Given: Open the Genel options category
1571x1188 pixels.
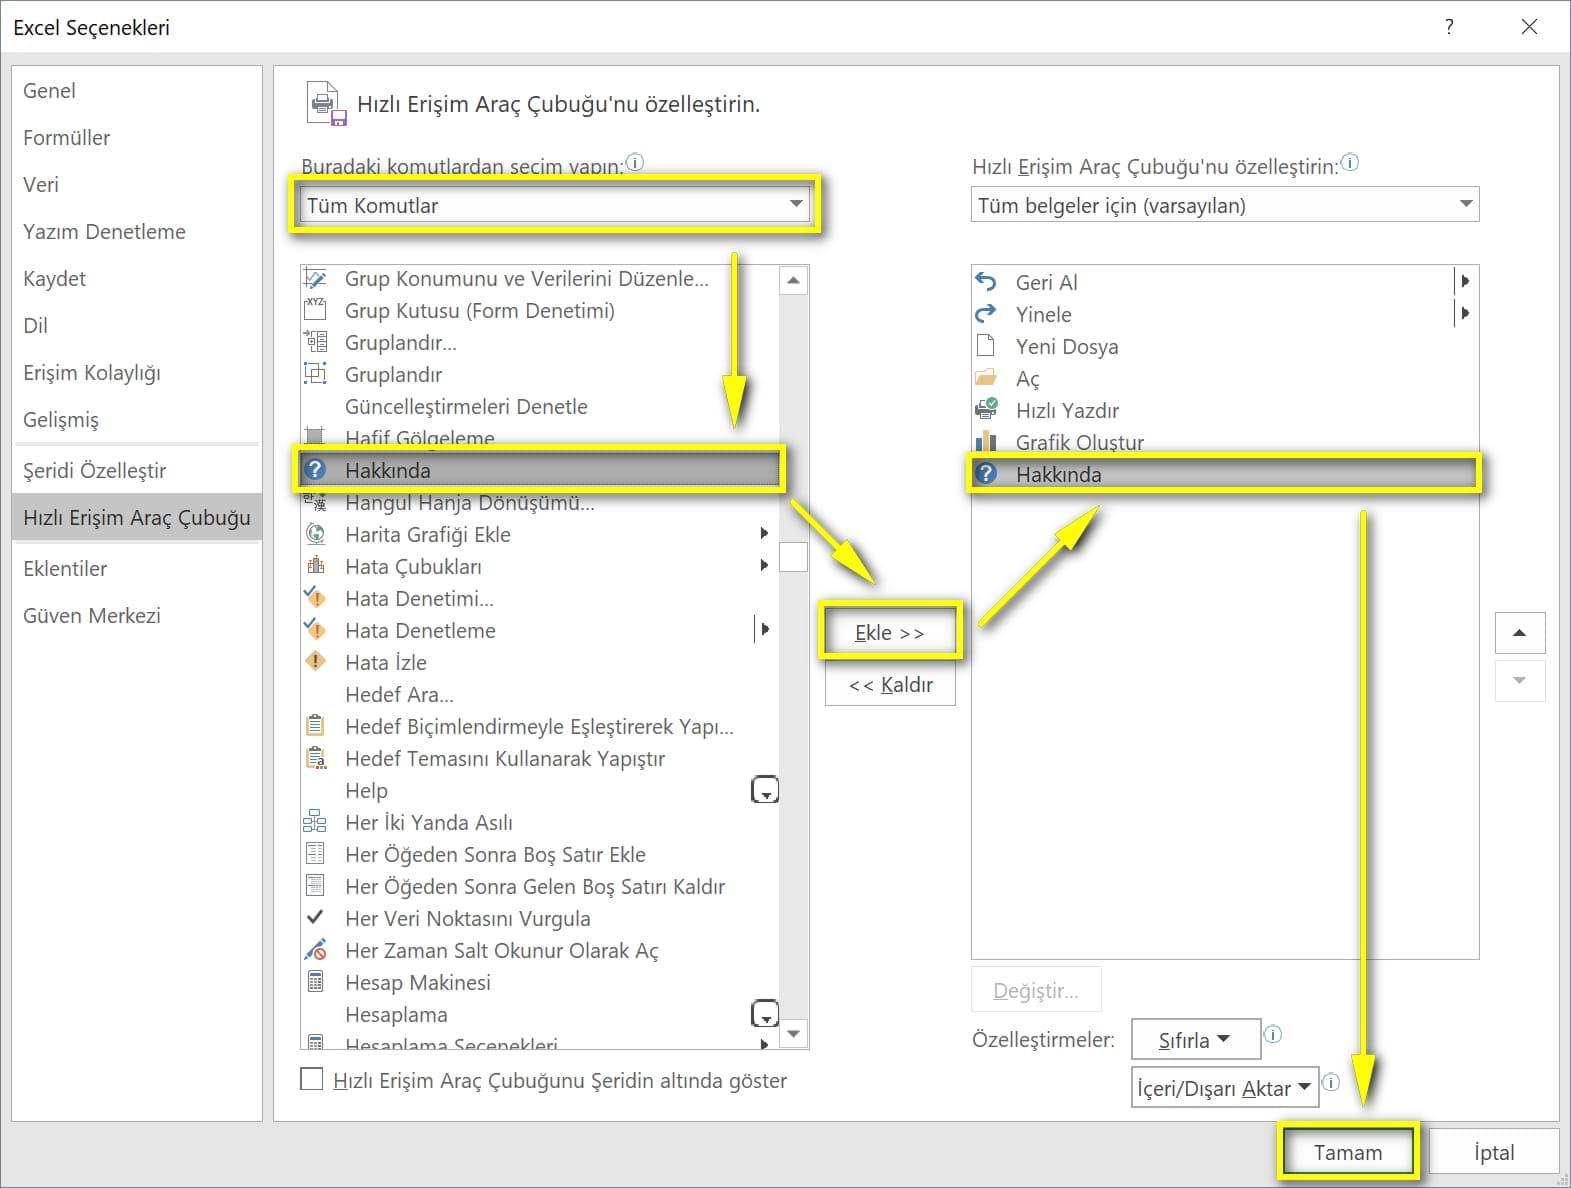Looking at the screenshot, I should (x=137, y=91).
